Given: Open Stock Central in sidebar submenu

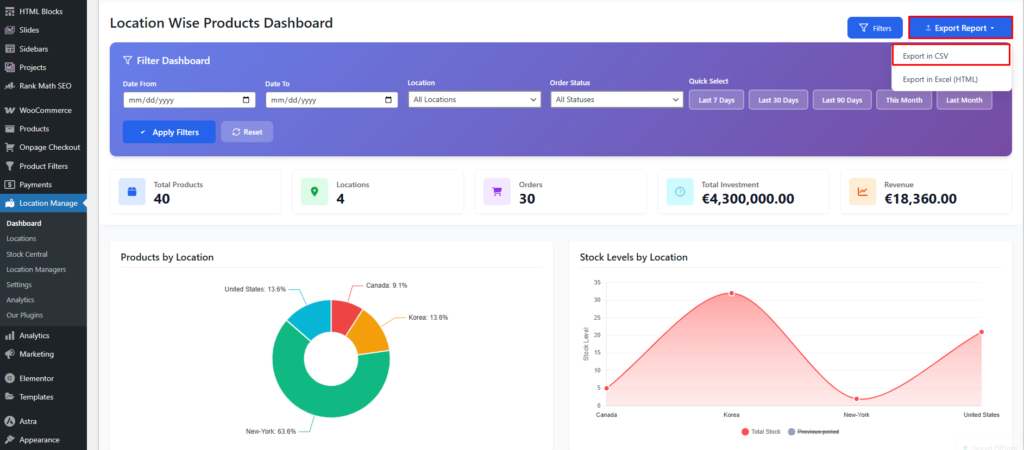Looking at the screenshot, I should tap(27, 254).
